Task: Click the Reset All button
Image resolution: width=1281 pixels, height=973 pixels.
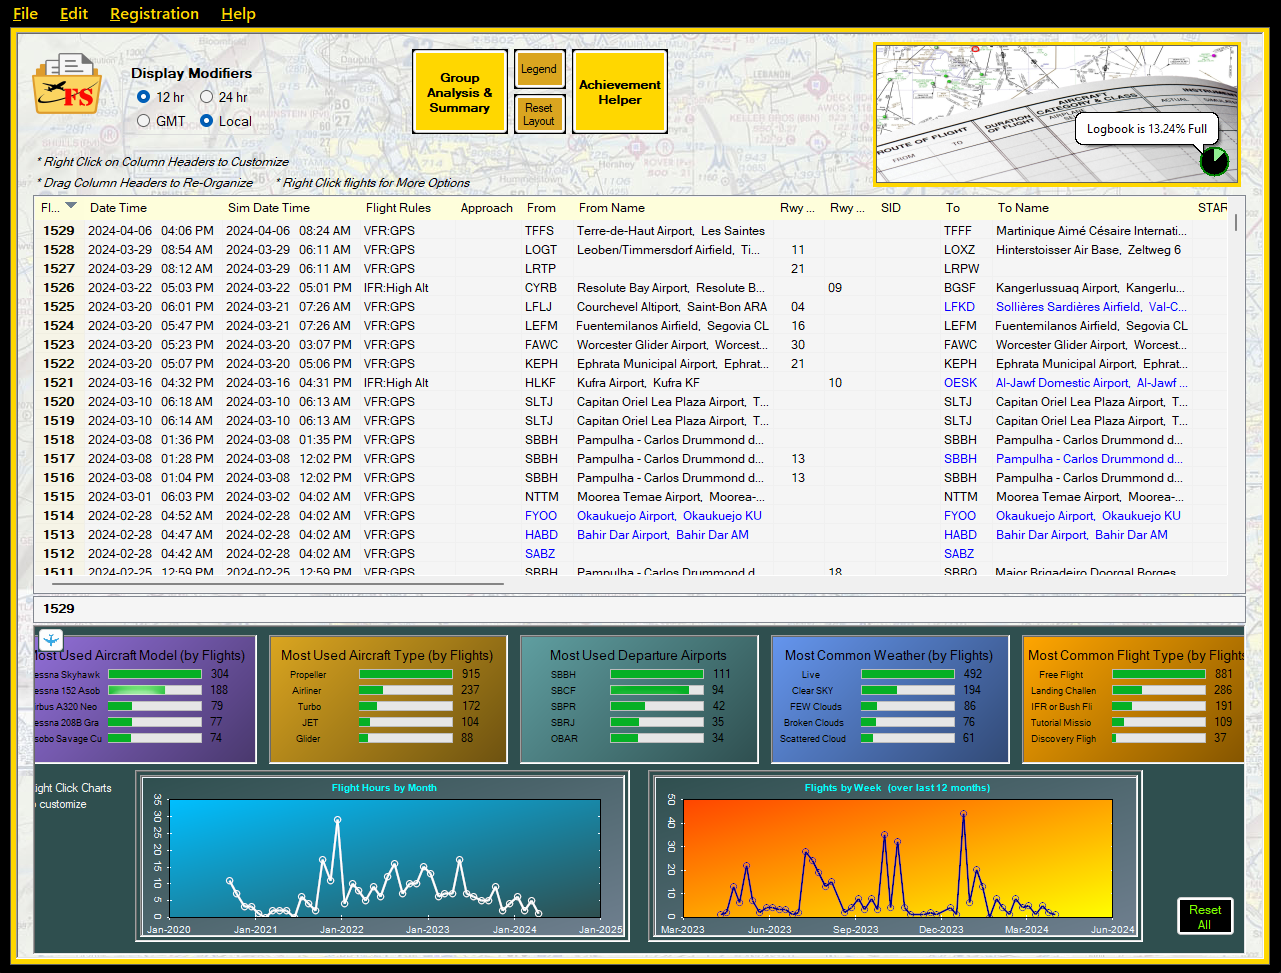Action: tap(1205, 916)
